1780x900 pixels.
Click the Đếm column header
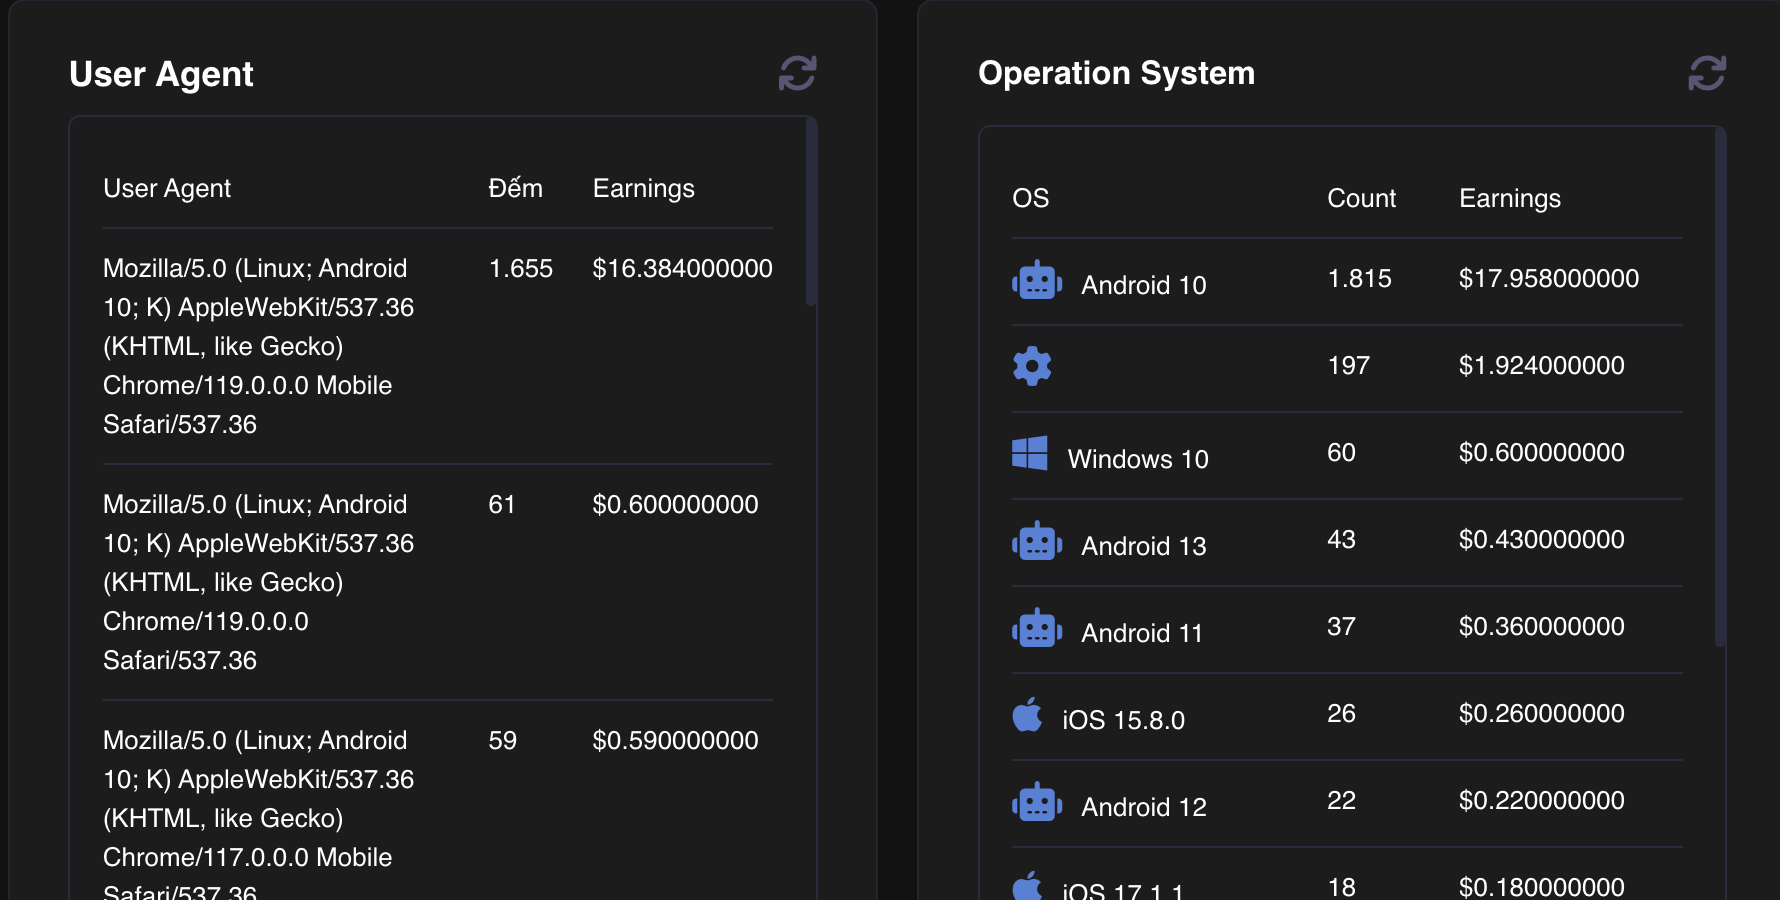tap(515, 188)
